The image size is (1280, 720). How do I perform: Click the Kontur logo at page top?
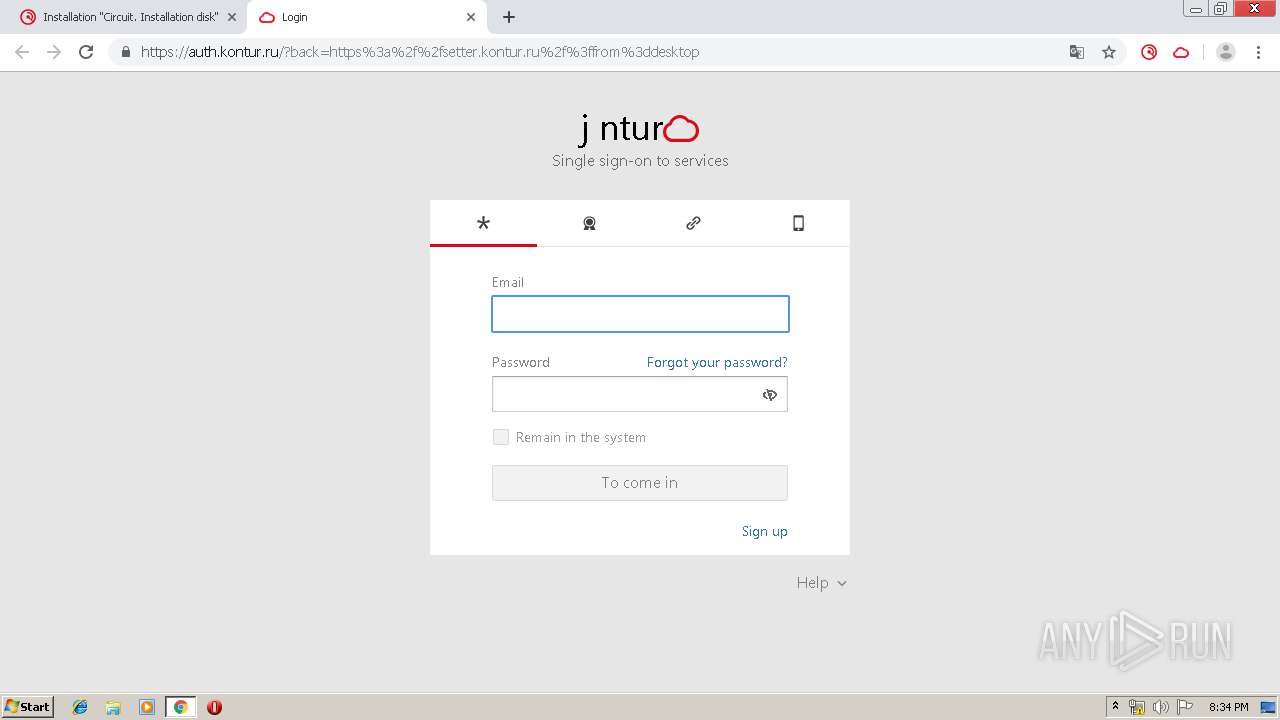[x=640, y=129]
